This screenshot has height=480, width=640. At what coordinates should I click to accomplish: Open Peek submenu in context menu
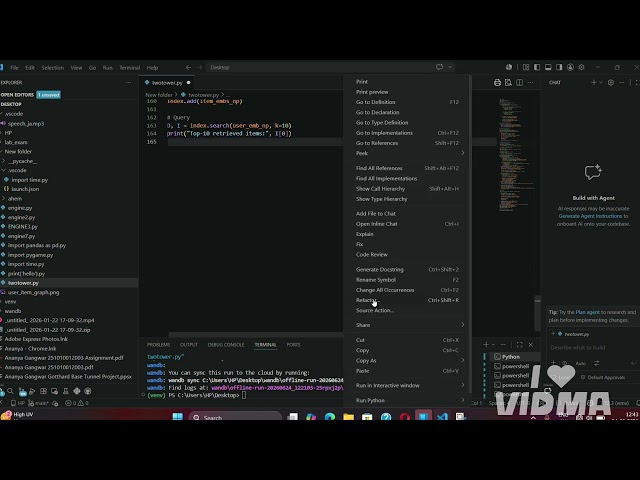[x=407, y=153]
